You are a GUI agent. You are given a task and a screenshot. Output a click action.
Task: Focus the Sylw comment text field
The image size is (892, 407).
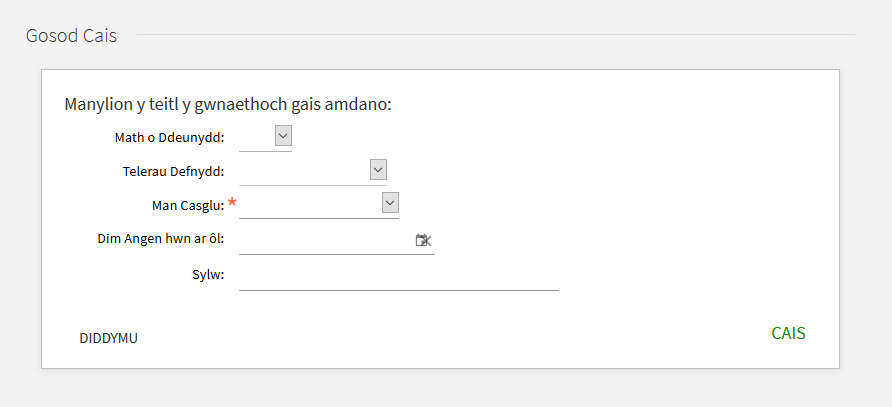[399, 277]
